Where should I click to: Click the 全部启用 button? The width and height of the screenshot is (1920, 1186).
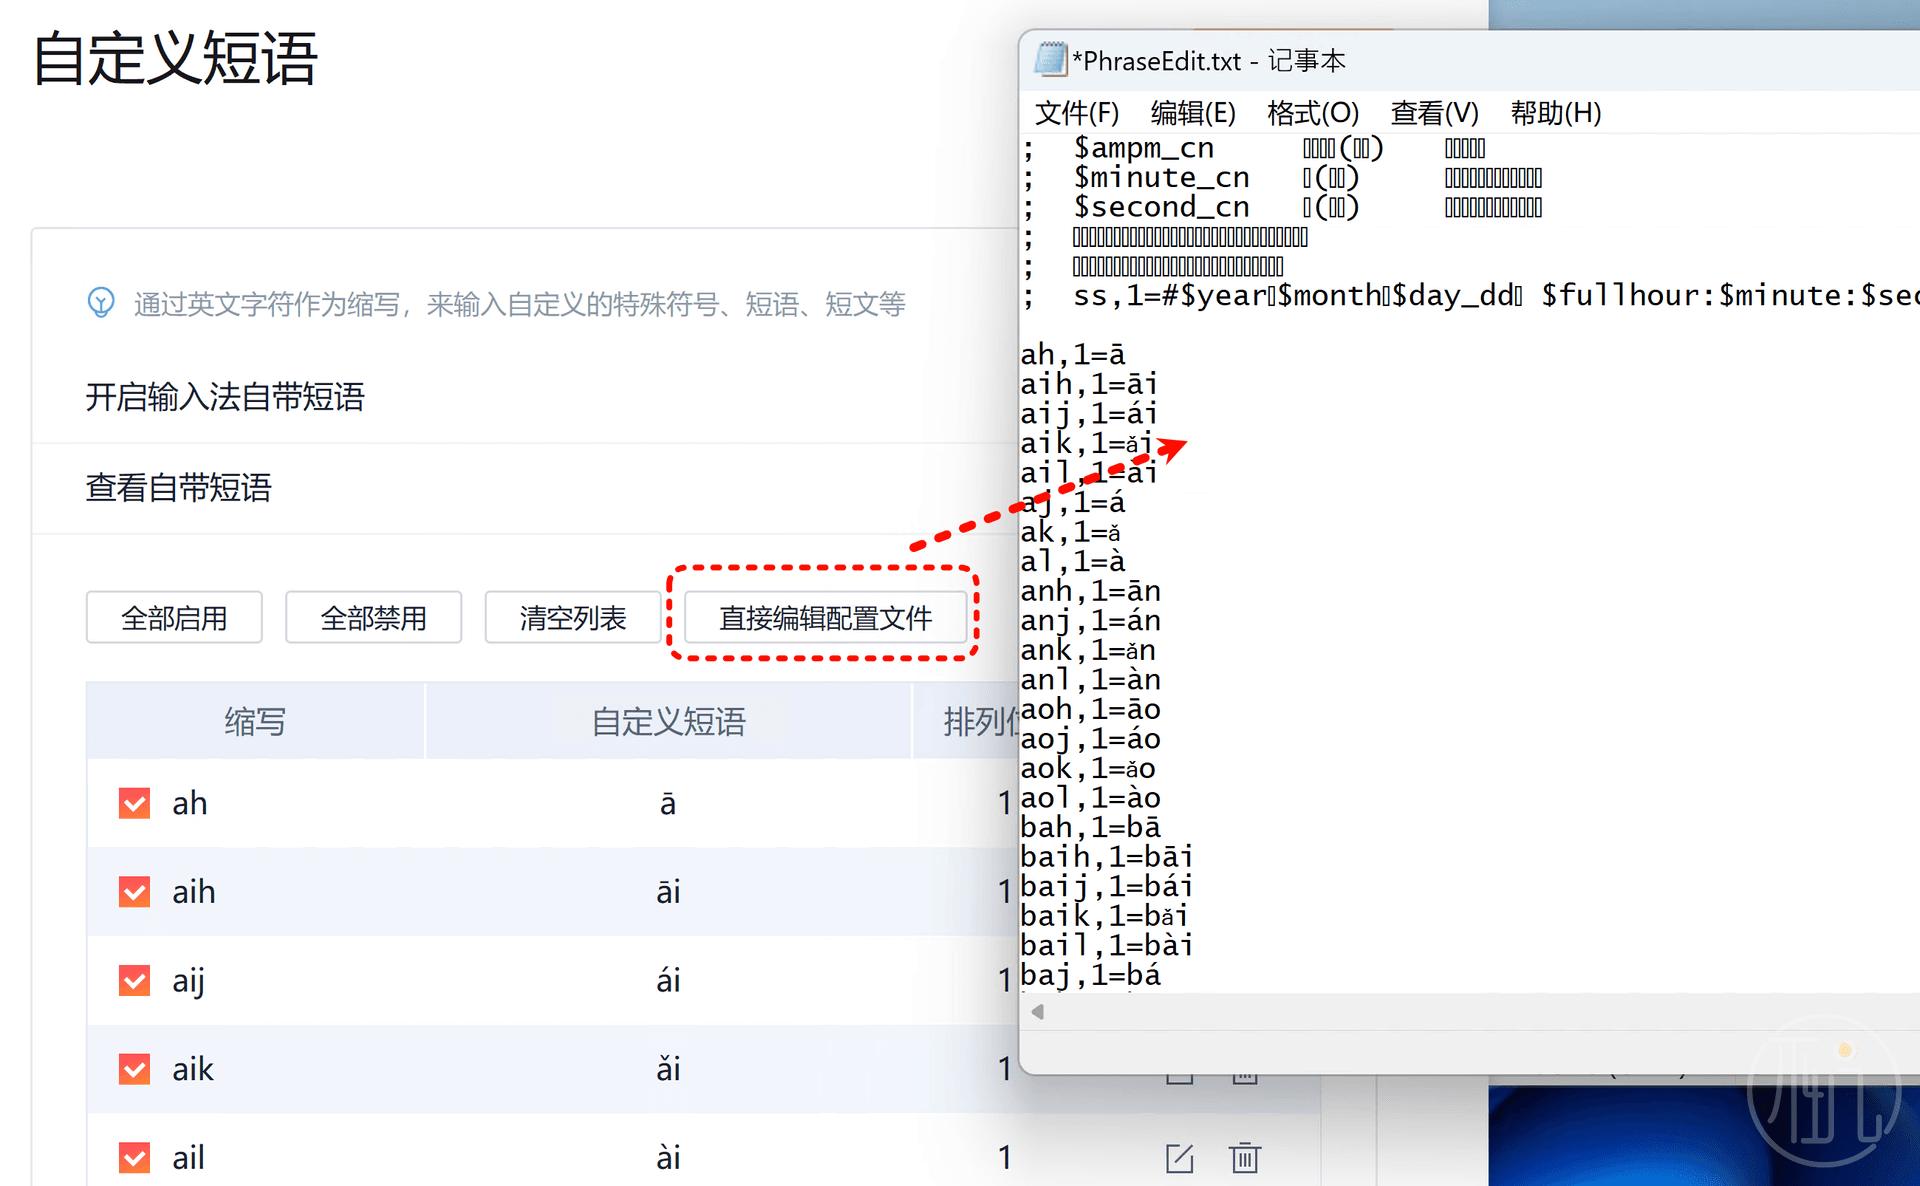point(174,618)
